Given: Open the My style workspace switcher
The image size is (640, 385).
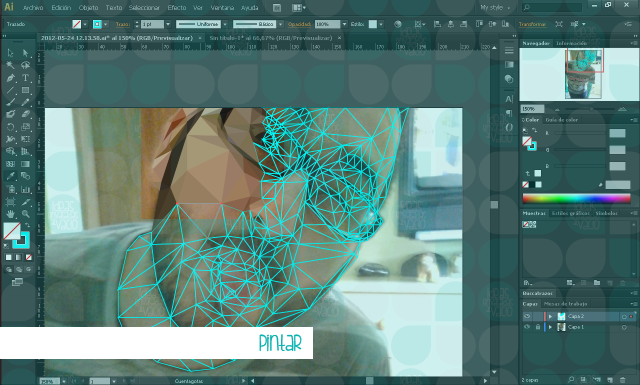Looking at the screenshot, I should coord(495,8).
